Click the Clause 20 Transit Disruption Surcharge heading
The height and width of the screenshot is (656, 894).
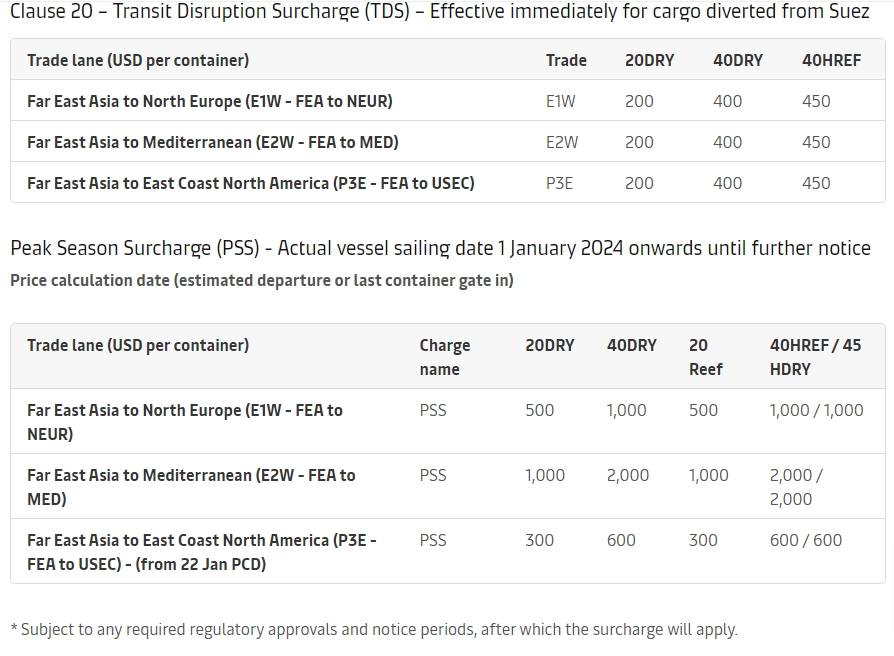pyautogui.click(x=440, y=11)
